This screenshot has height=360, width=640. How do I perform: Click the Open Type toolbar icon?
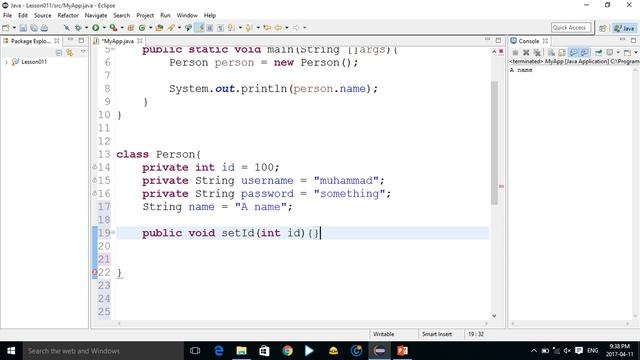tap(159, 28)
